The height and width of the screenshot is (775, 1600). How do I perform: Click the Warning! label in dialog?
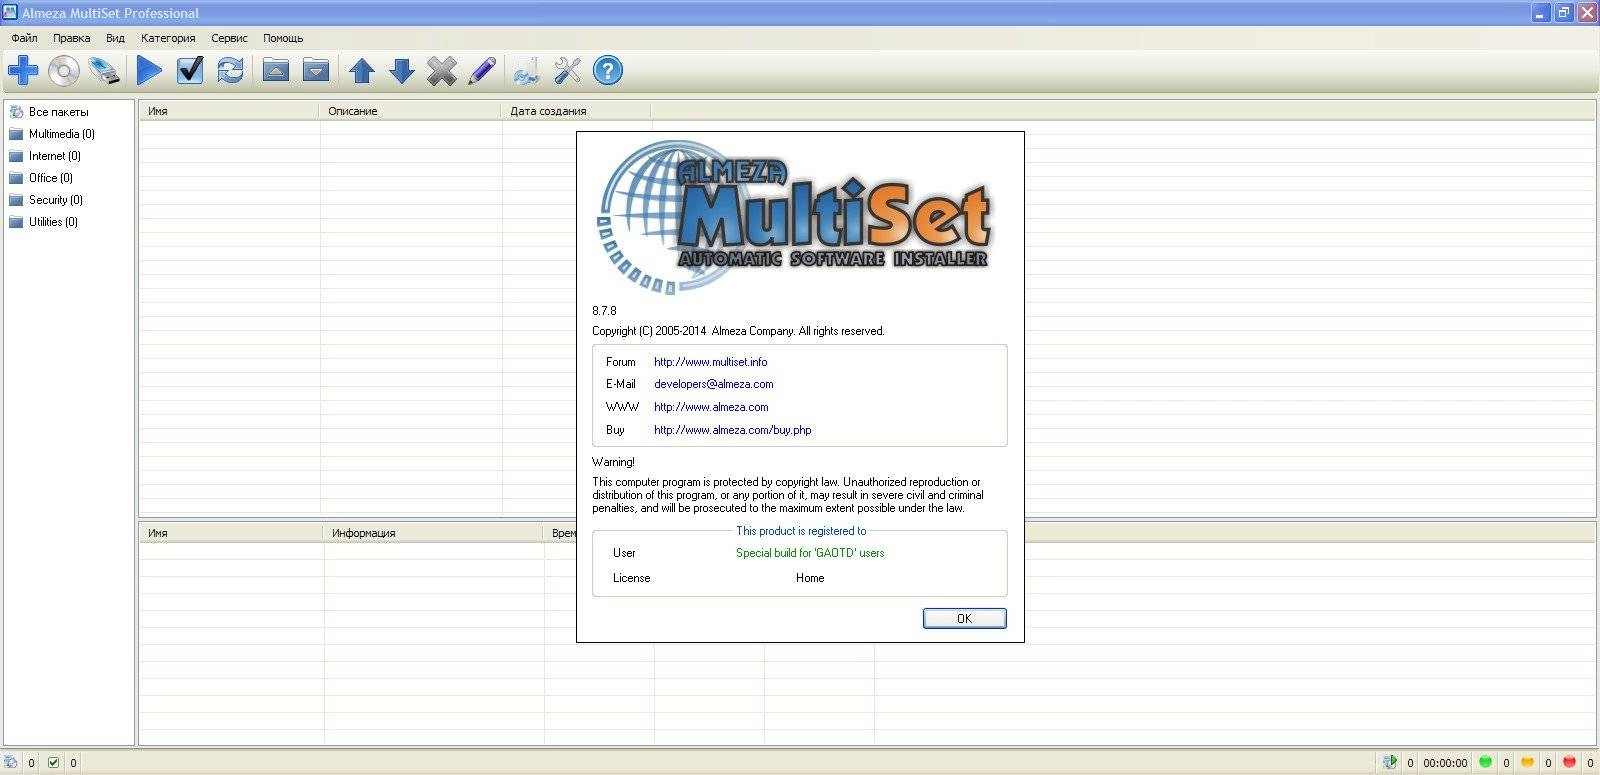tap(613, 462)
